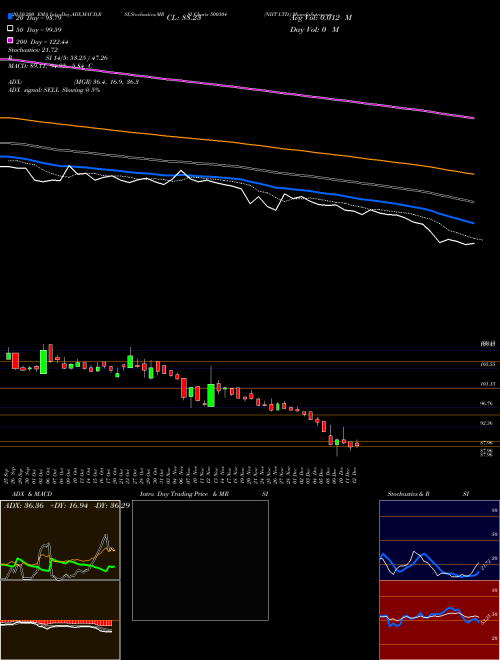This screenshot has height=660, width=500.
Task: Click the last date label 12 Dec
Action: (x=356, y=475)
